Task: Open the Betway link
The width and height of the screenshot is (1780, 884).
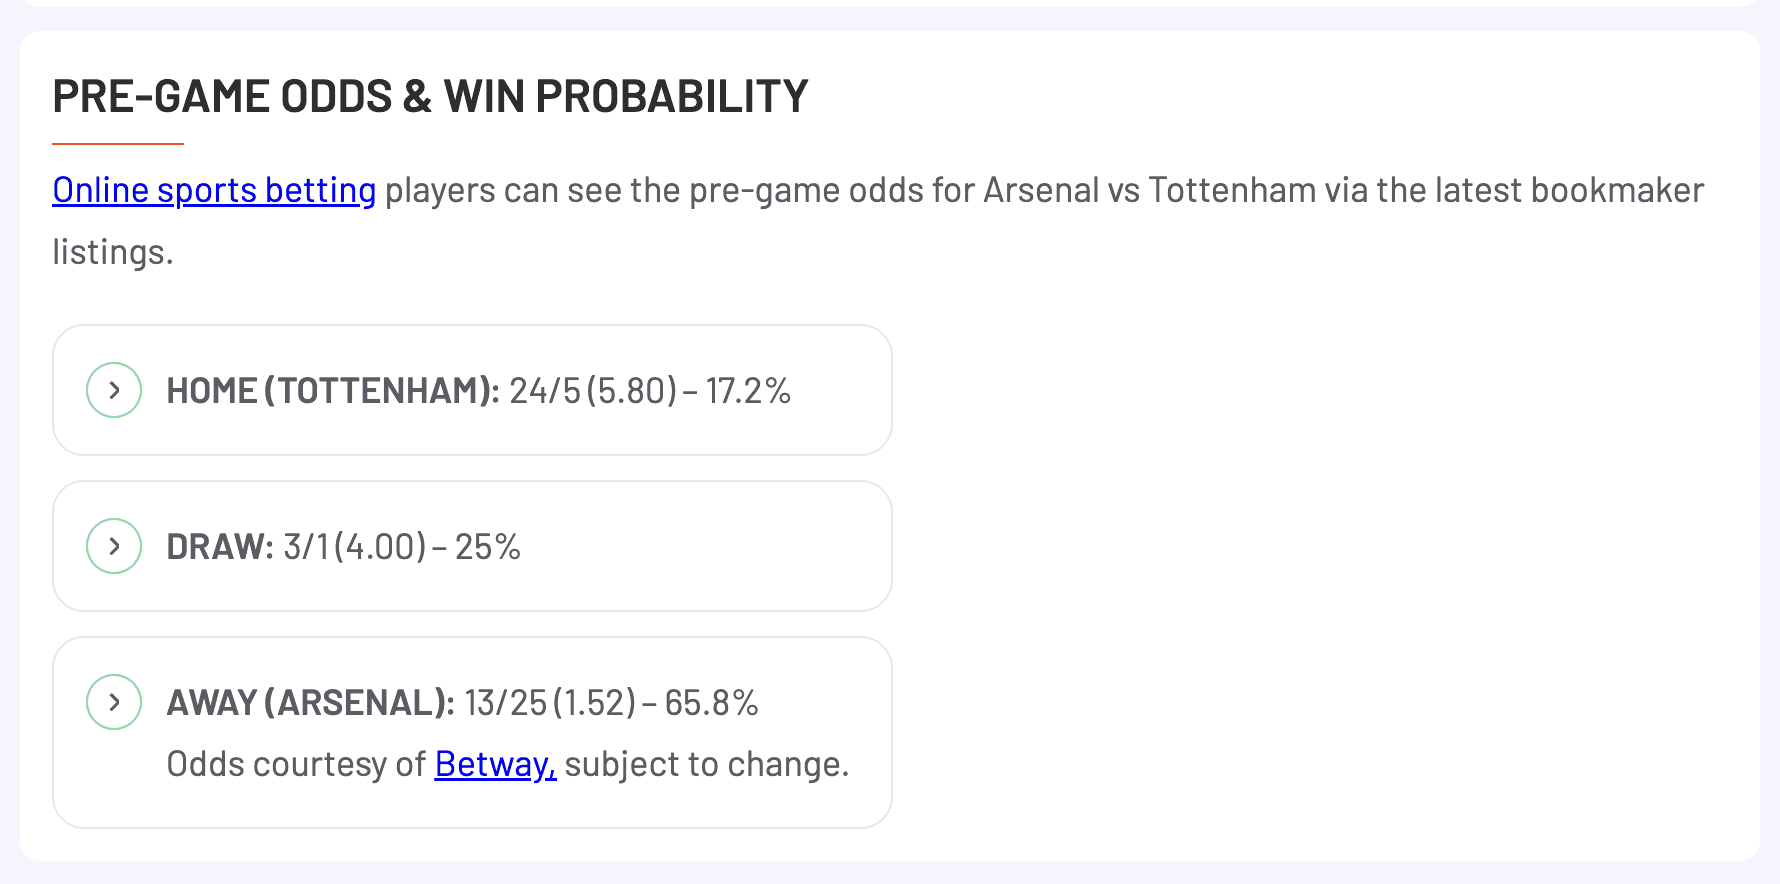Action: click(x=494, y=763)
